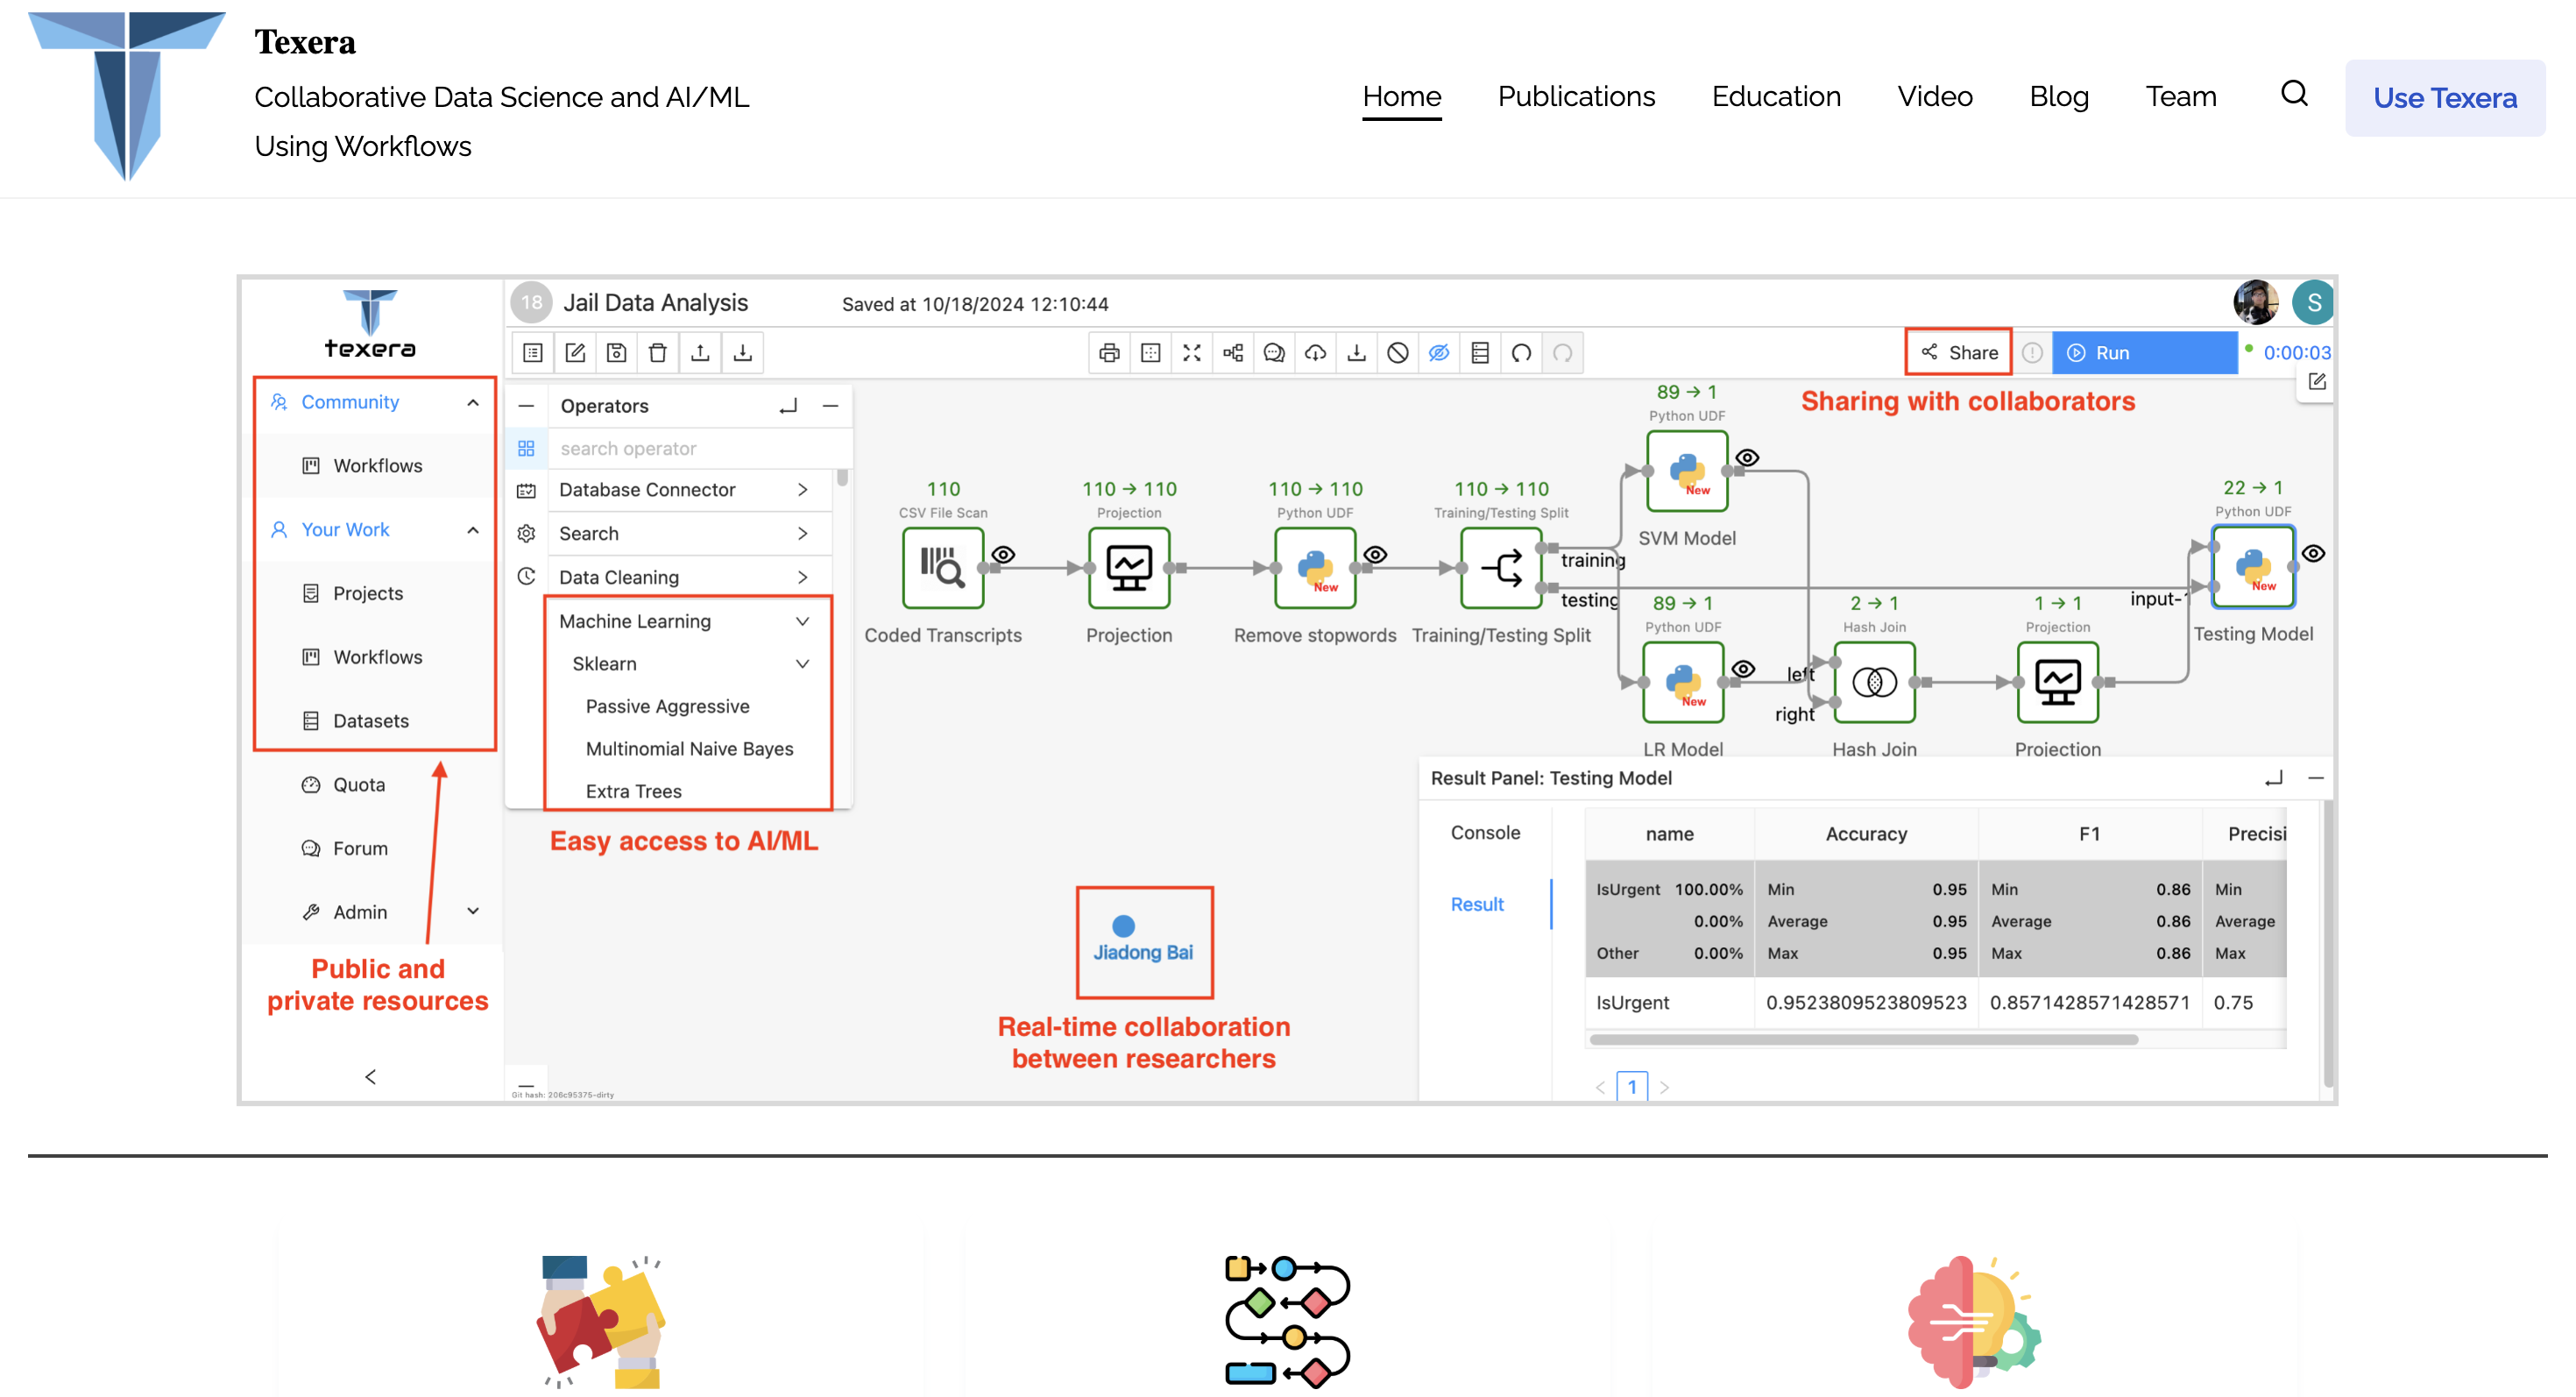Click the undo arrow icon in toolbar
The image size is (2576, 1397).
pos(1521,353)
